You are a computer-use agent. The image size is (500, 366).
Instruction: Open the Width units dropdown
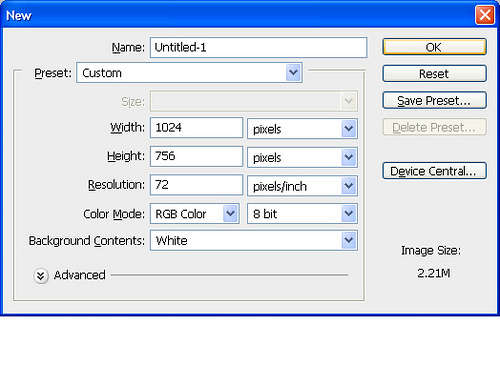point(302,129)
